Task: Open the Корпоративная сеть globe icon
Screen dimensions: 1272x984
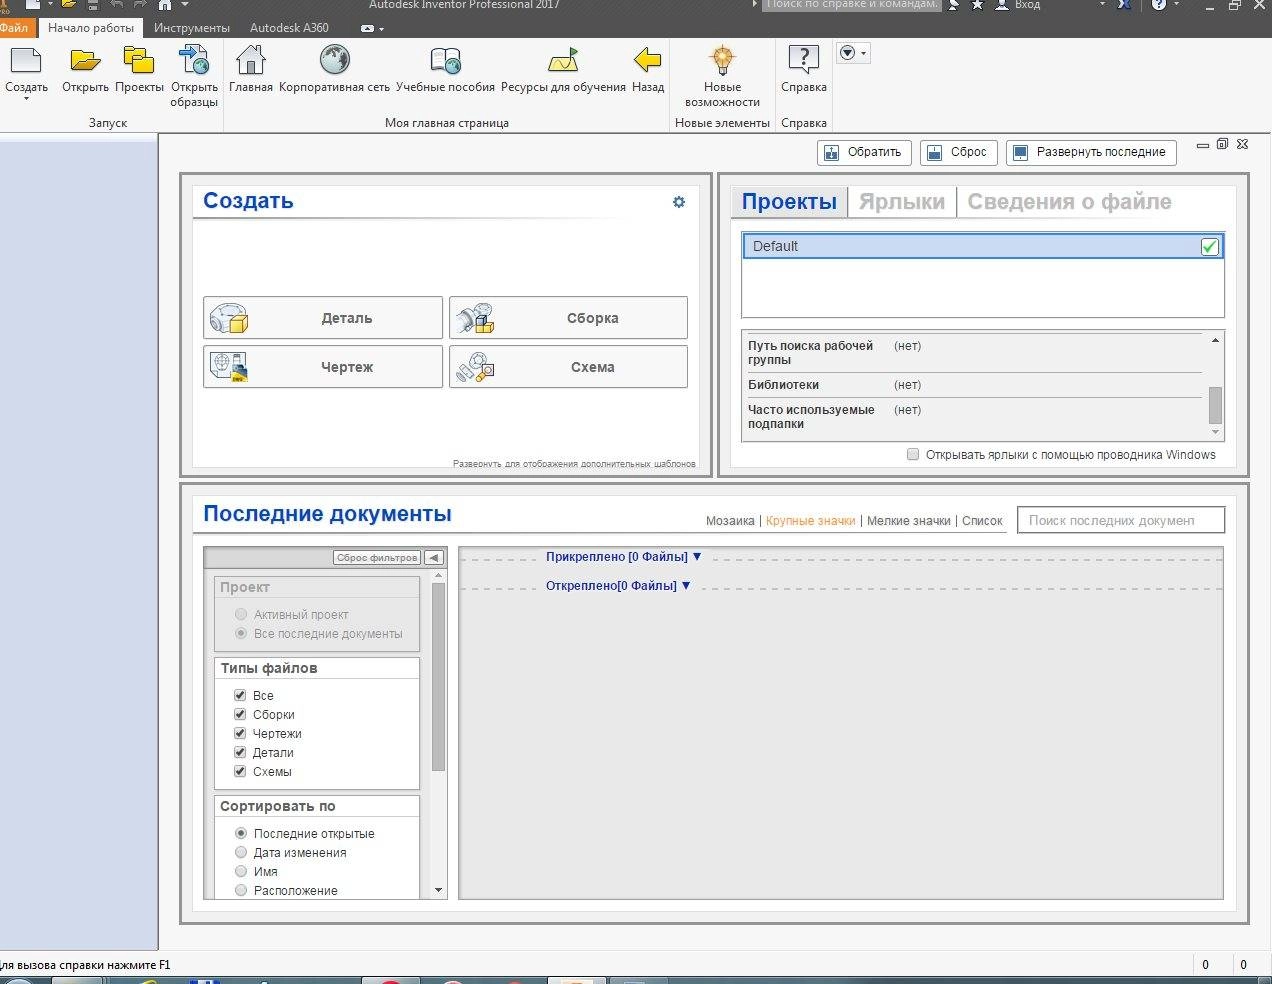Action: [334, 61]
